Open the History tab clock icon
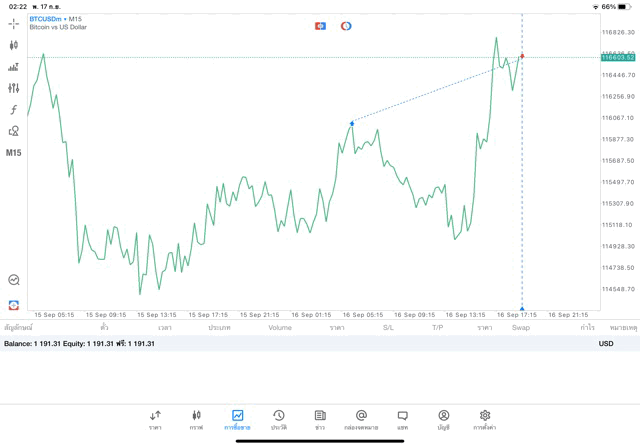This screenshot has height=447, width=640. point(279,419)
